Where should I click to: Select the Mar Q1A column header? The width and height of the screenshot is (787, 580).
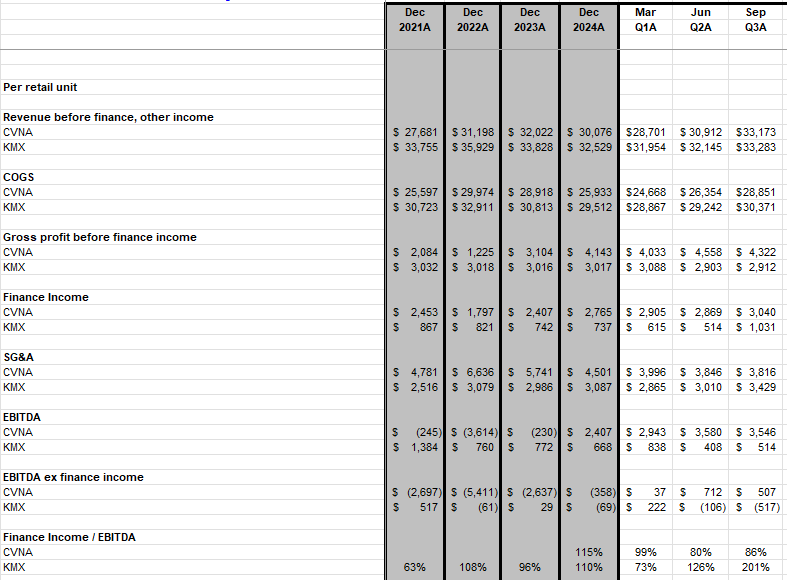coord(645,20)
